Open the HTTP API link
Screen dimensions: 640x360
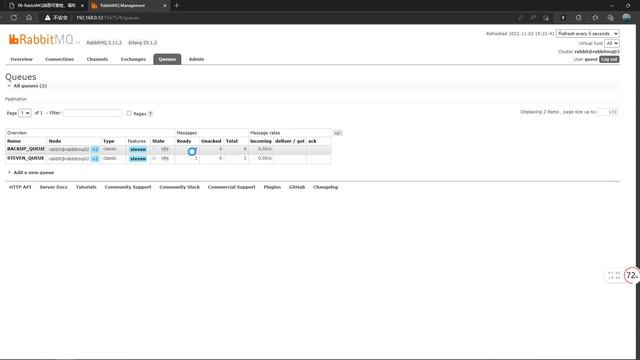pos(20,187)
